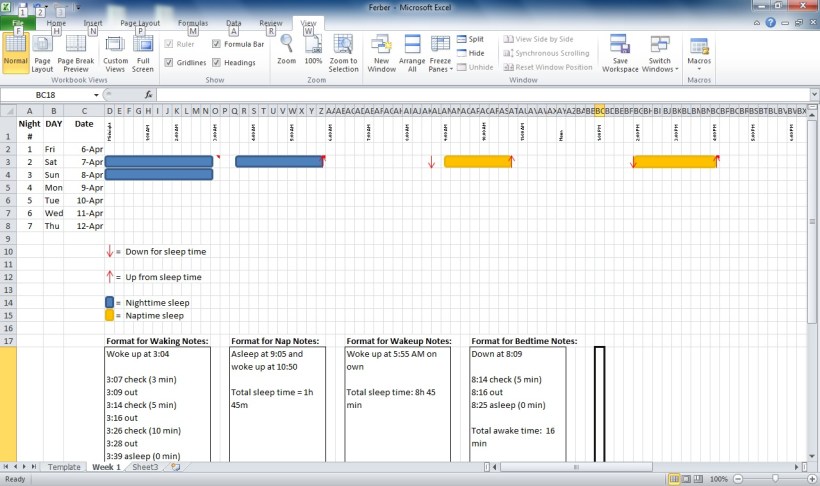Adjust the zoom slider in status bar
The image size is (820, 486).
tap(774, 480)
